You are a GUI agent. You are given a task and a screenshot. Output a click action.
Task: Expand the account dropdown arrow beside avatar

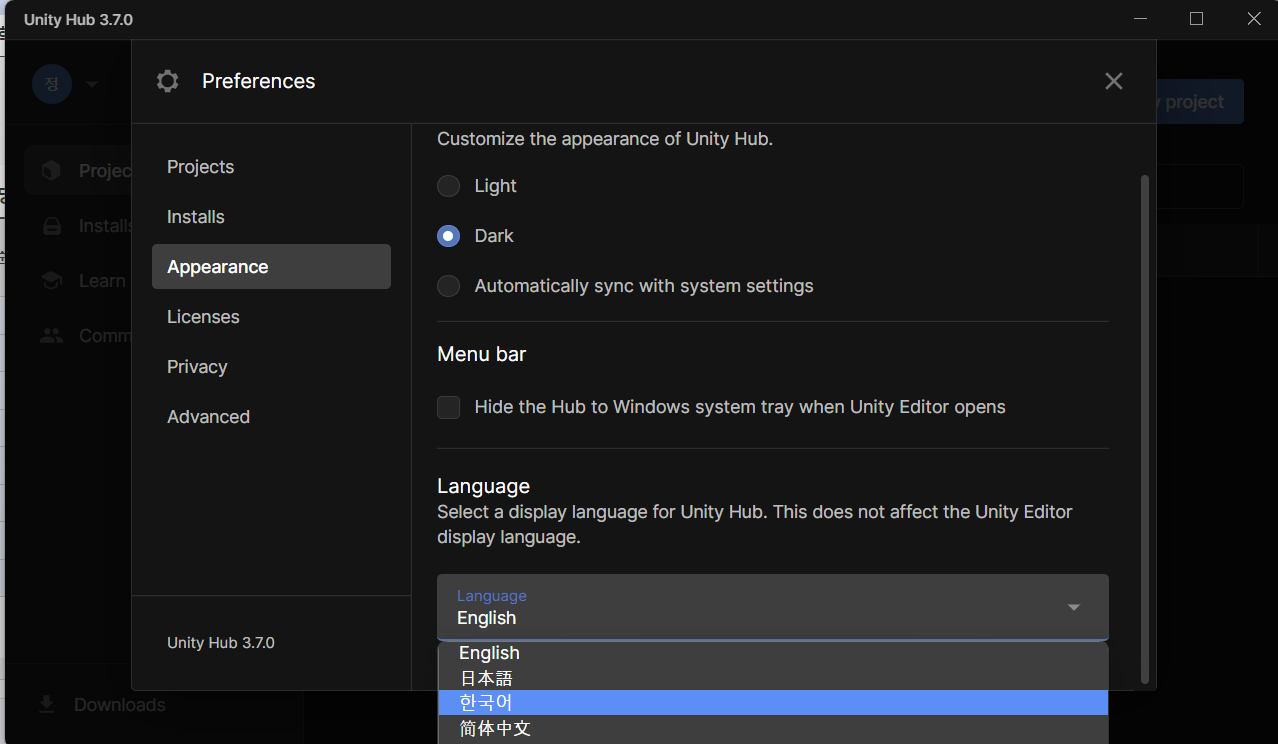92,84
